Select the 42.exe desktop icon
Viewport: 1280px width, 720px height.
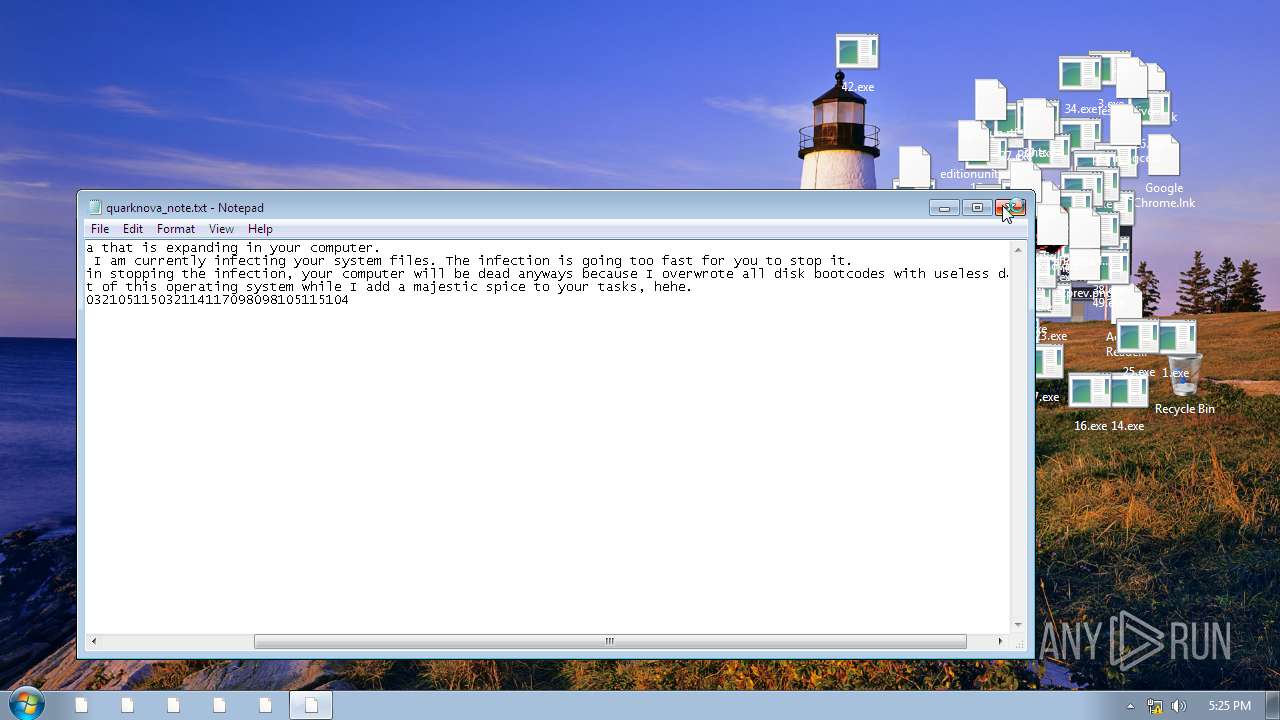pyautogui.click(x=857, y=62)
